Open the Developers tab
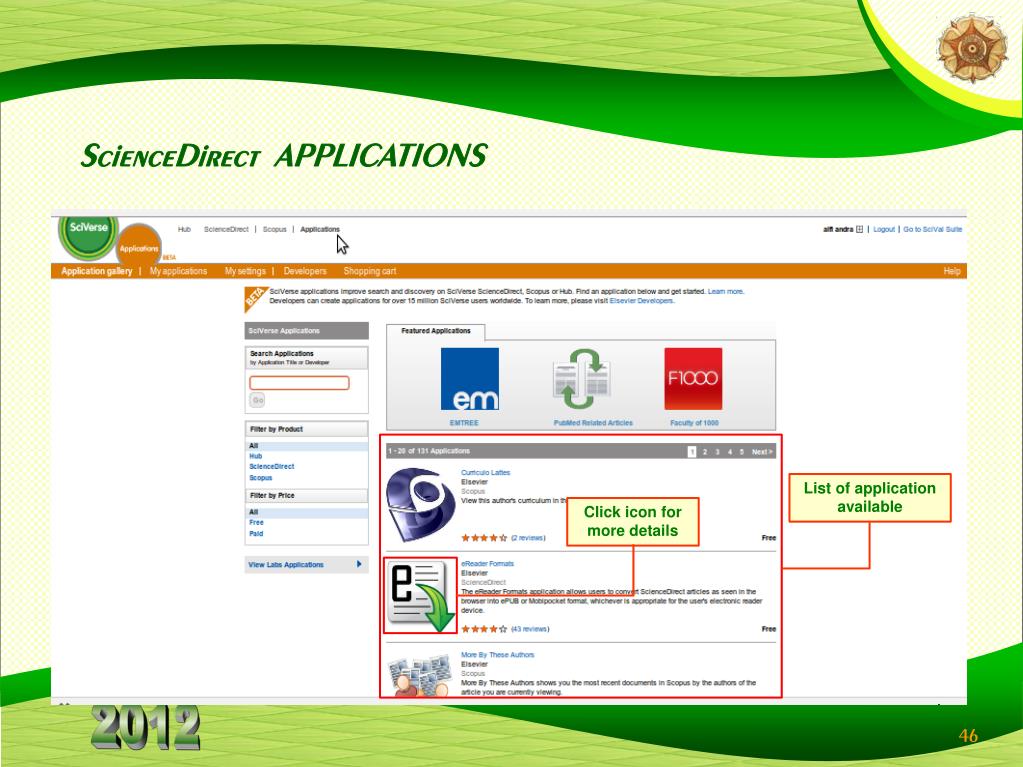The height and width of the screenshot is (767, 1023). [305, 271]
